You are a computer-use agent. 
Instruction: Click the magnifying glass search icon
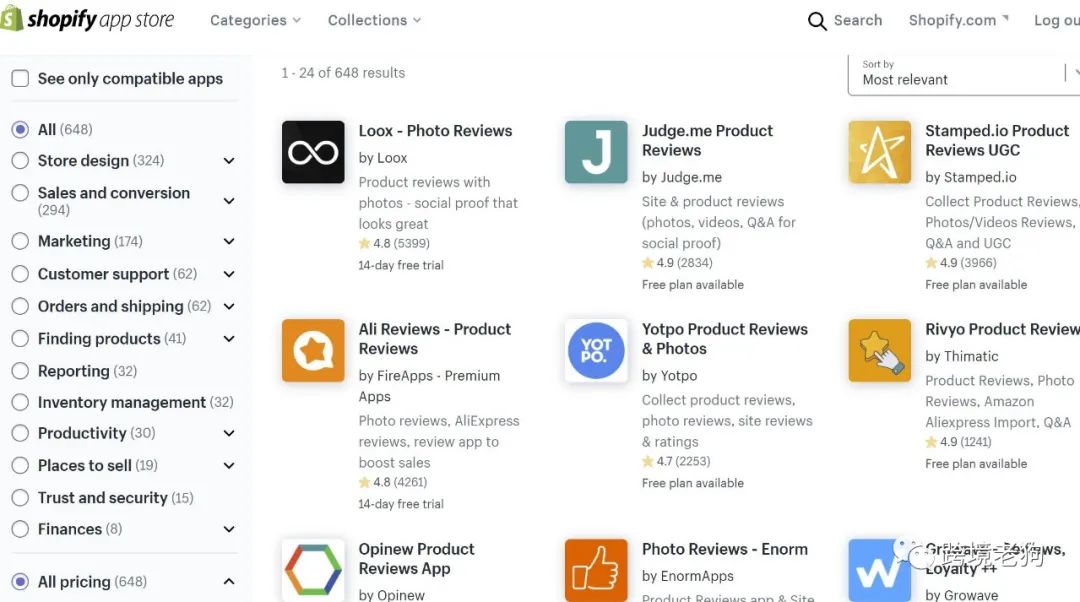click(x=817, y=21)
